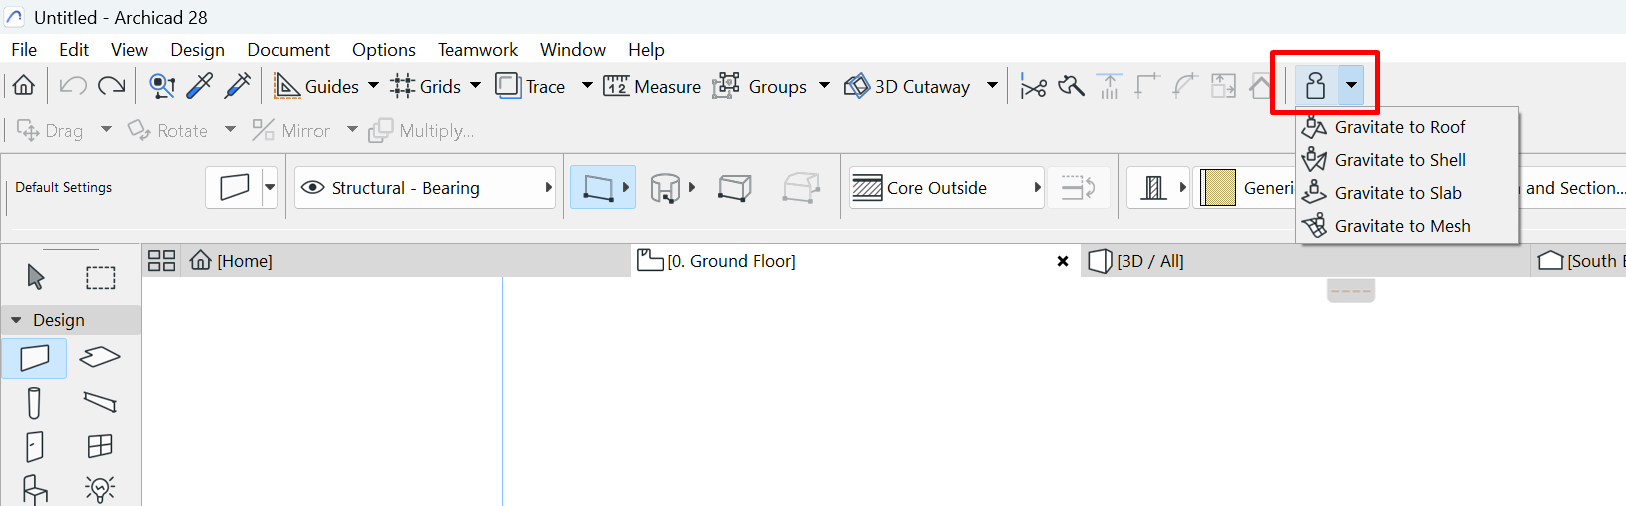
Task: Click the Measure button
Action: 652,87
